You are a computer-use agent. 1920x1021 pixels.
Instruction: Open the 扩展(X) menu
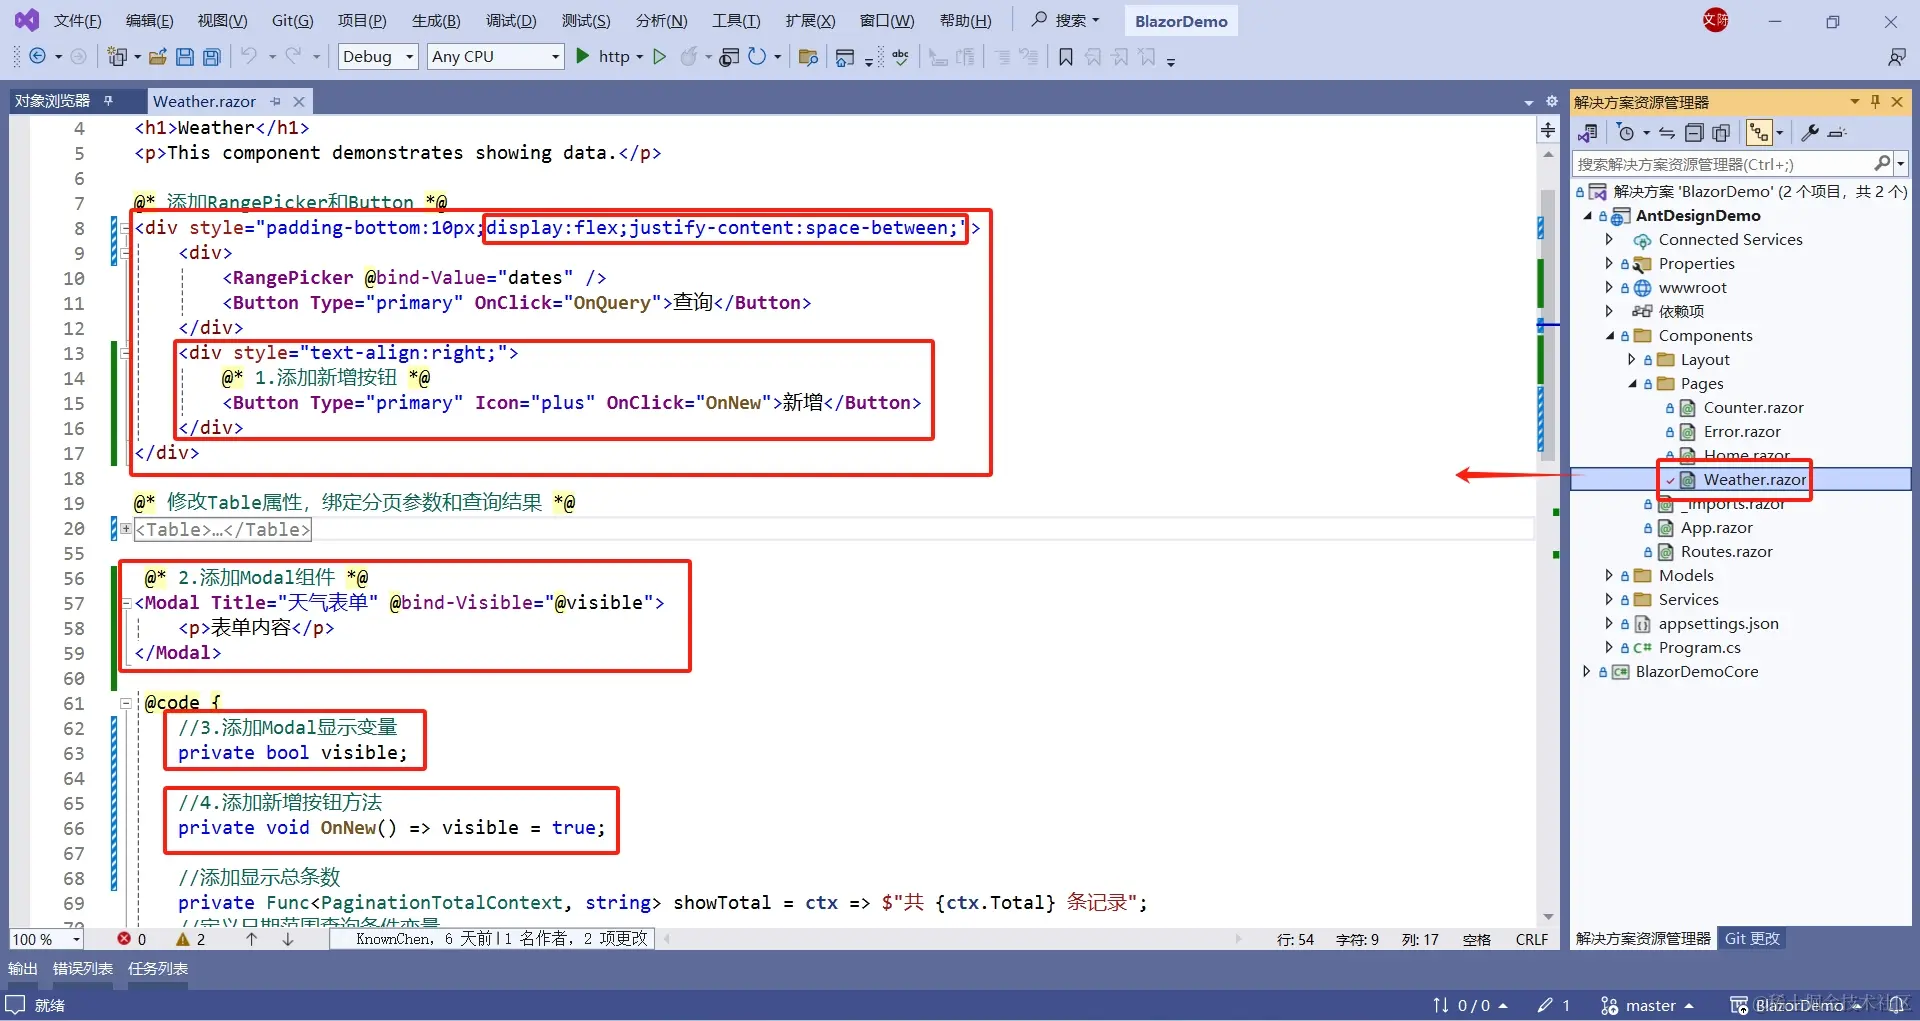810,21
